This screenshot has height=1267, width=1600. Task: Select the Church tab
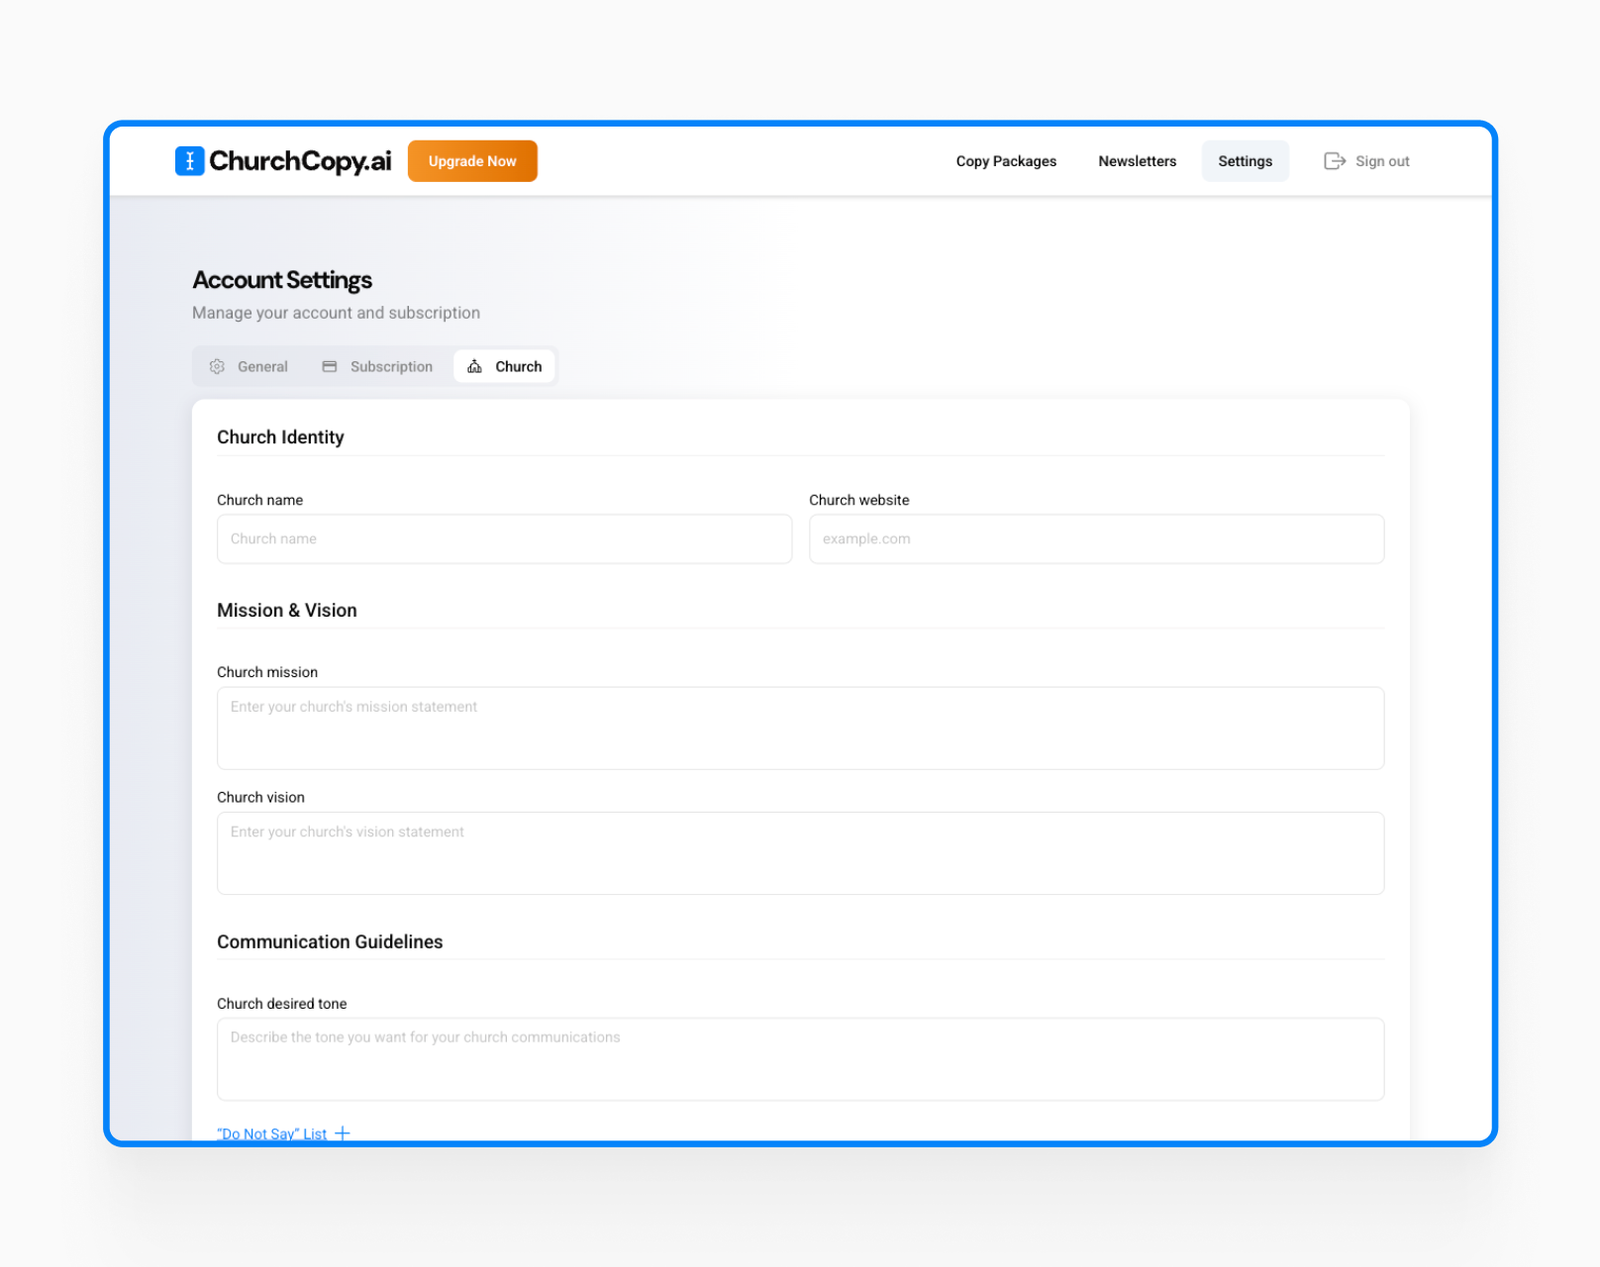pyautogui.click(x=517, y=366)
